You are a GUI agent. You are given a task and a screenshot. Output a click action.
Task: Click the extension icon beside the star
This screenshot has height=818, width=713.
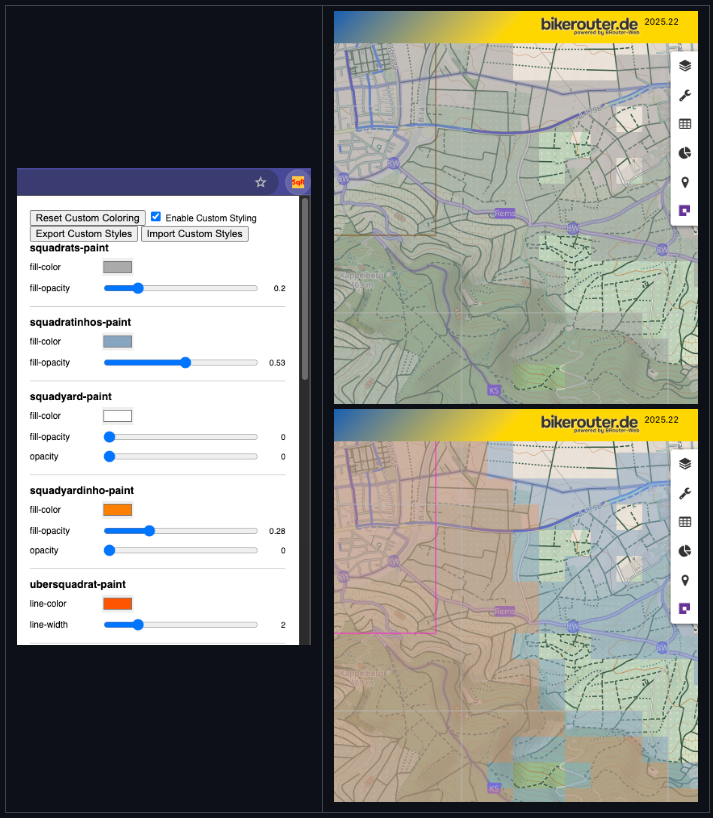click(297, 182)
